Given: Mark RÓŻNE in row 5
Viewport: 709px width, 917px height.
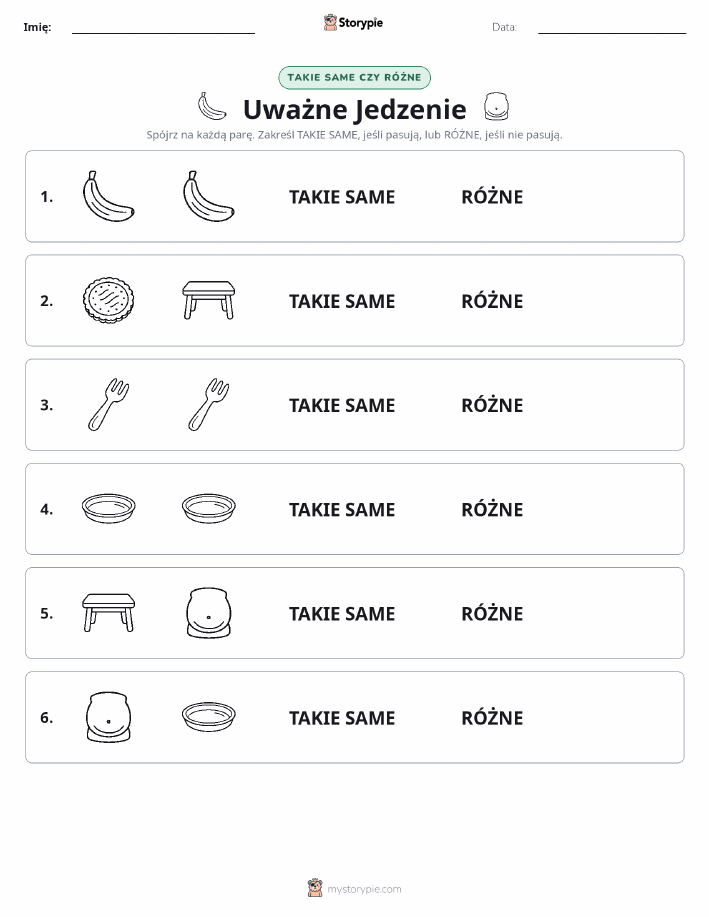Looking at the screenshot, I should click(x=492, y=613).
